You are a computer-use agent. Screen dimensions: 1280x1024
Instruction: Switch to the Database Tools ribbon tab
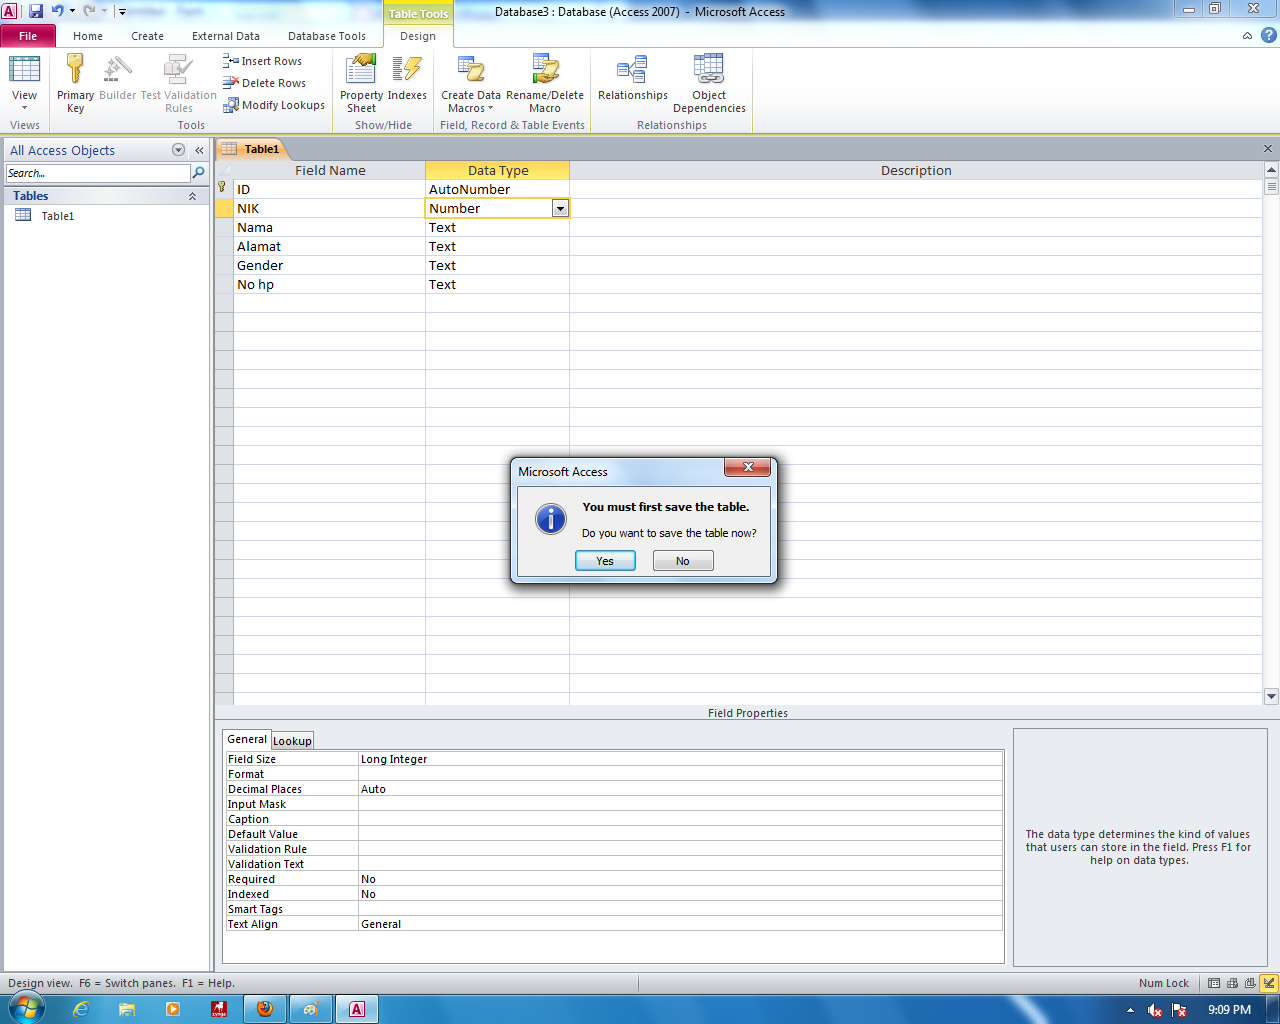327,36
